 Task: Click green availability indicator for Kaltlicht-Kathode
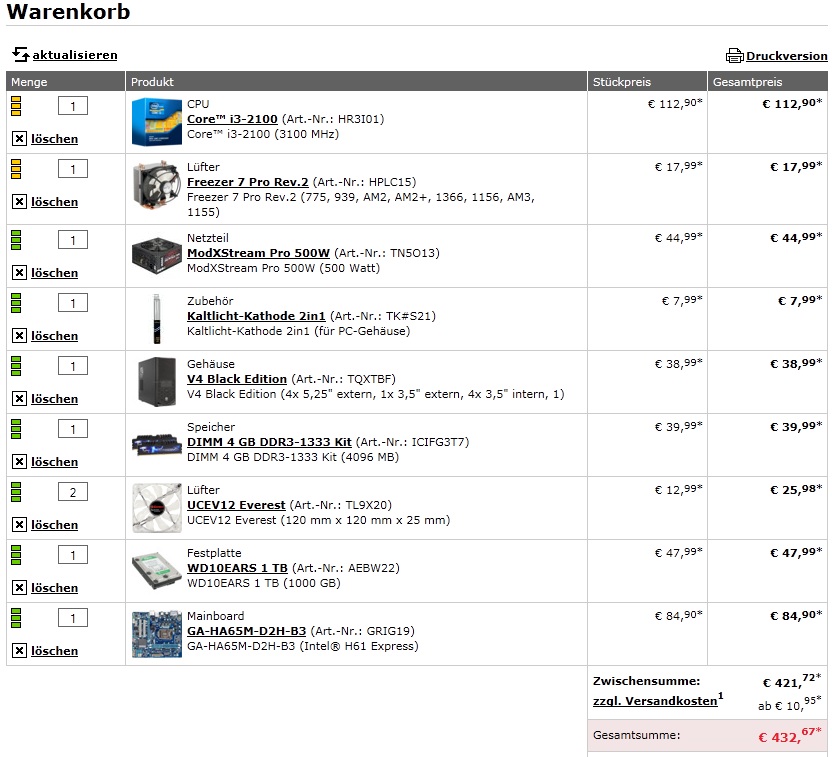tap(16, 303)
